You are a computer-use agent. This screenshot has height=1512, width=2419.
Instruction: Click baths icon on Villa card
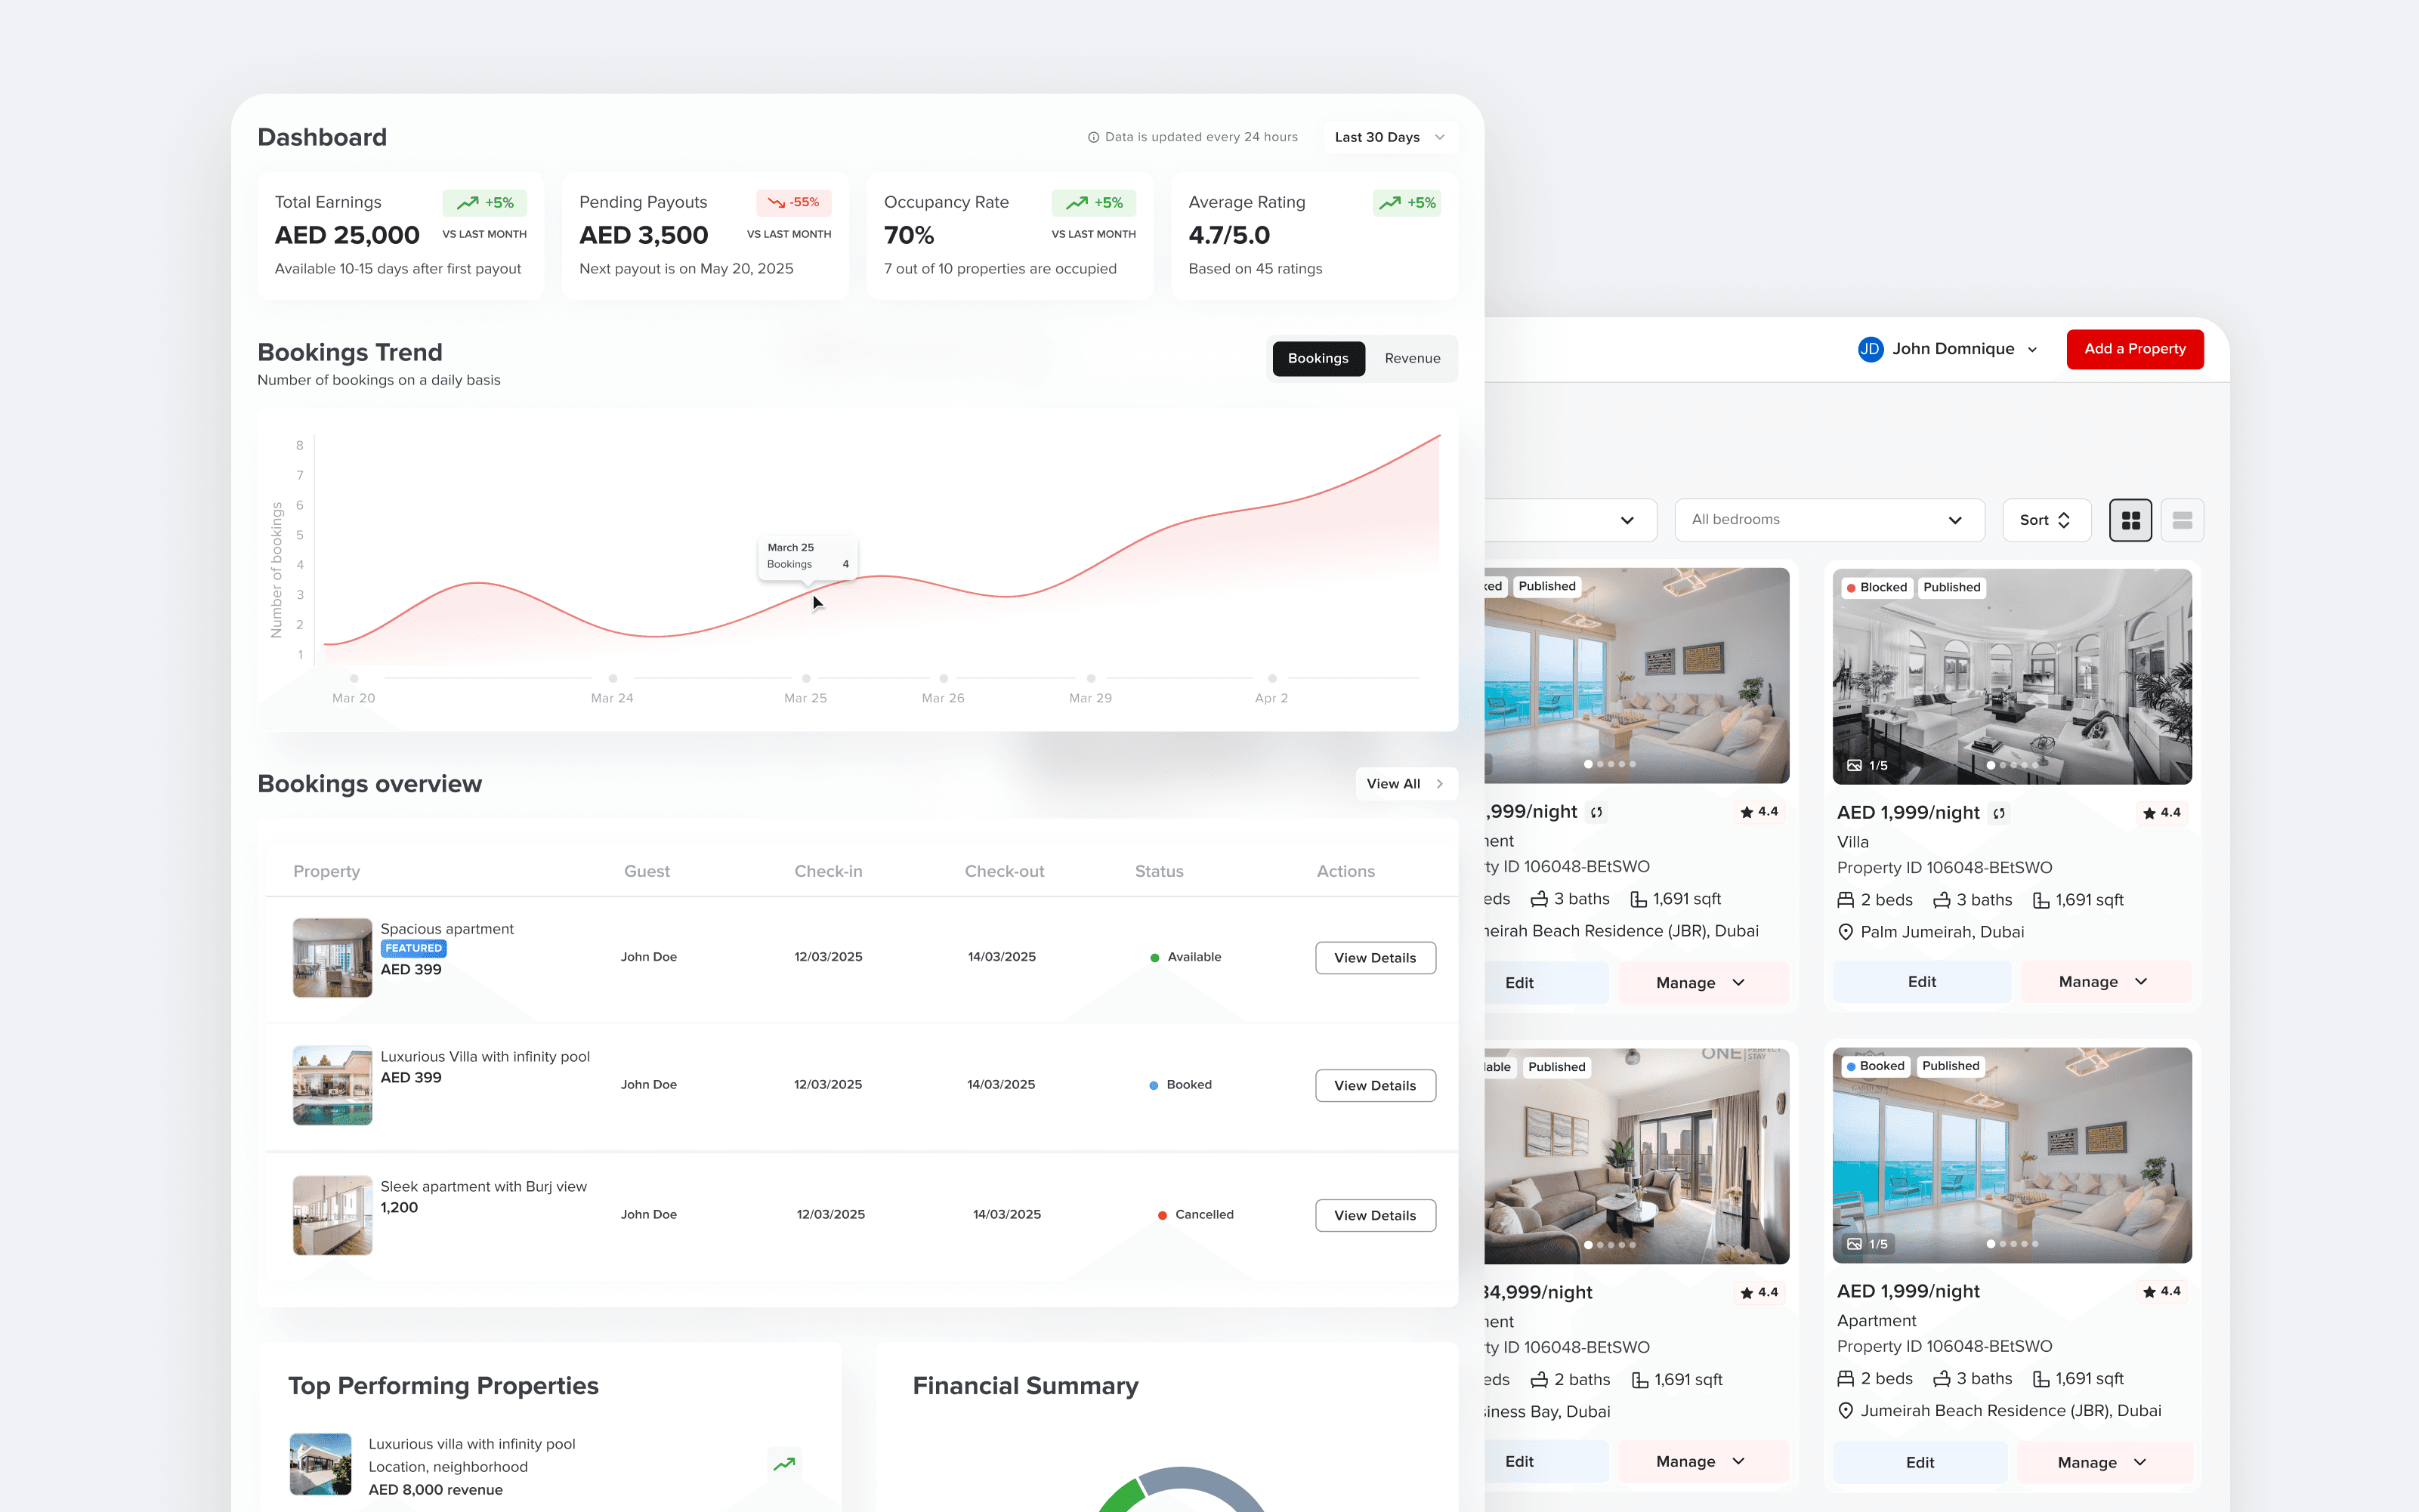1942,900
